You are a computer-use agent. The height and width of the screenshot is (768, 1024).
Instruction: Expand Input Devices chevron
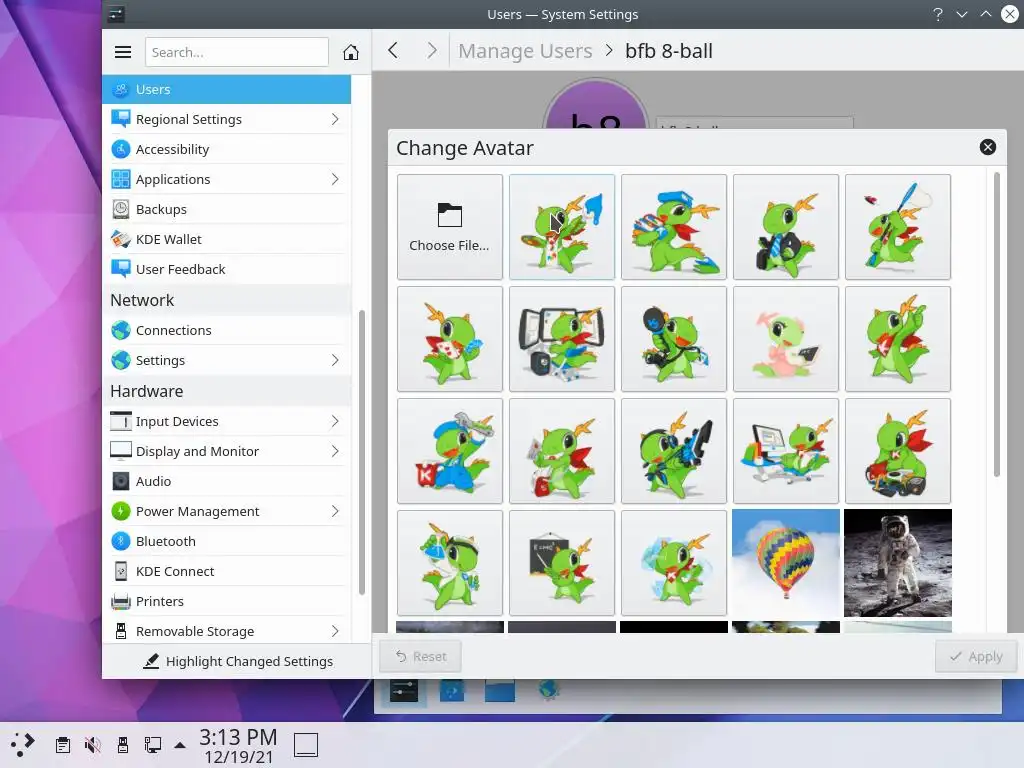335,421
